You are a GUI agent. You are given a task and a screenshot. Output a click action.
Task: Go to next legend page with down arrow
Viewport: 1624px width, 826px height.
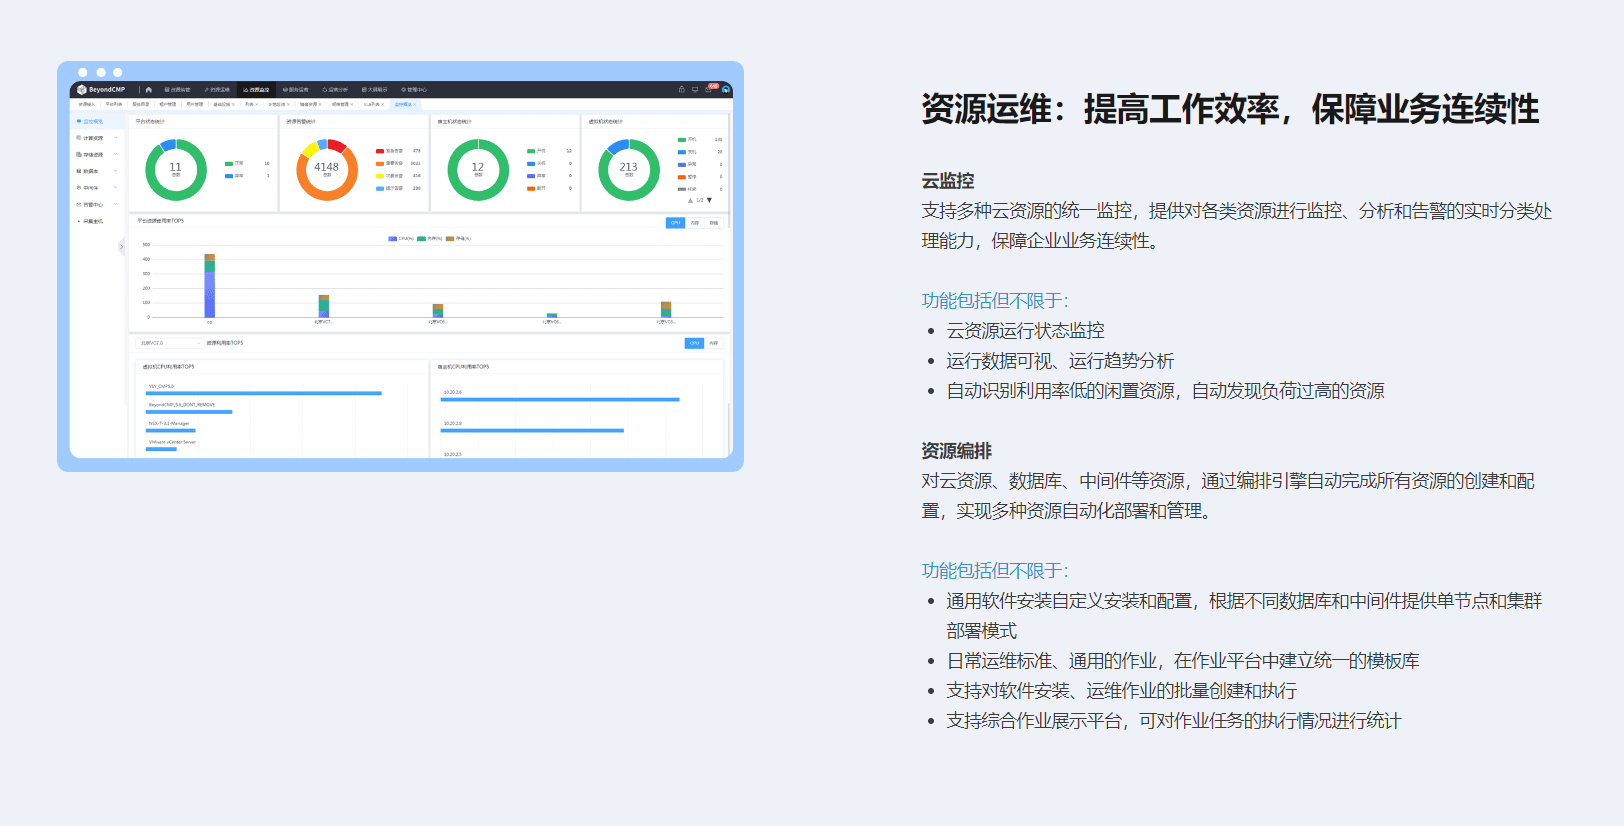[710, 200]
